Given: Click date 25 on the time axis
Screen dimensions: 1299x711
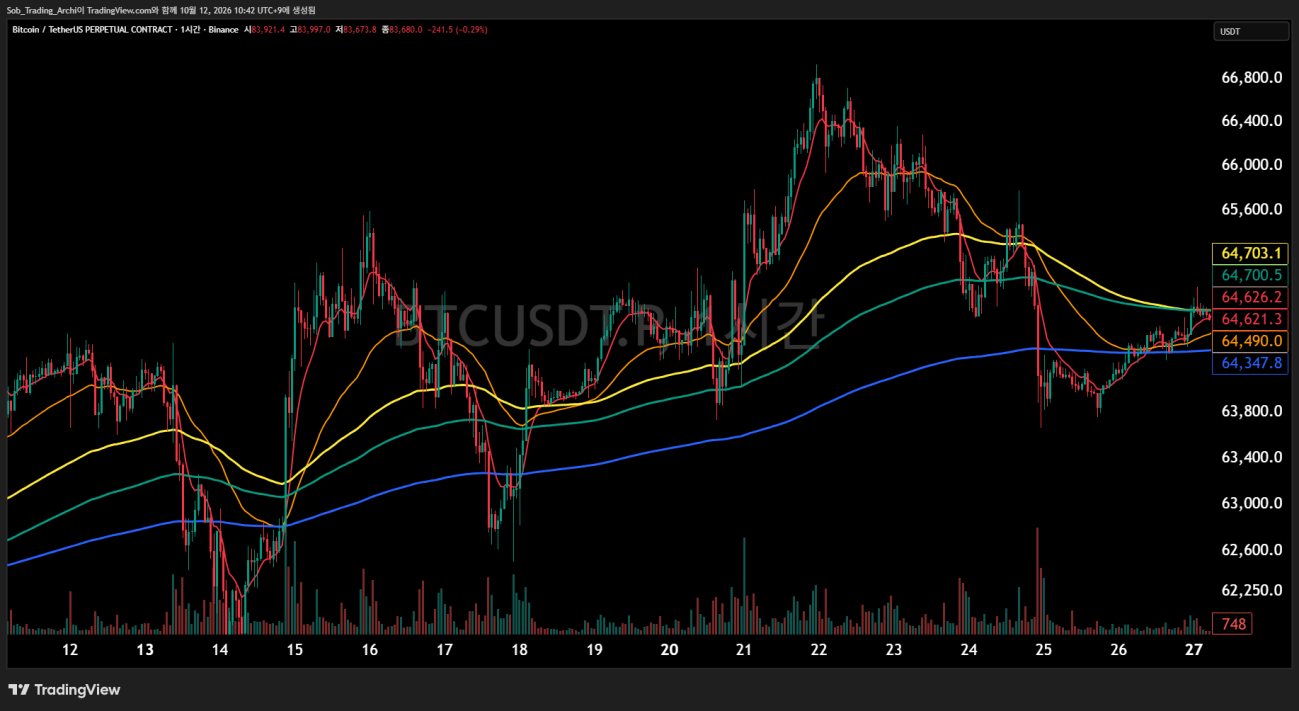Looking at the screenshot, I should pos(1043,650).
